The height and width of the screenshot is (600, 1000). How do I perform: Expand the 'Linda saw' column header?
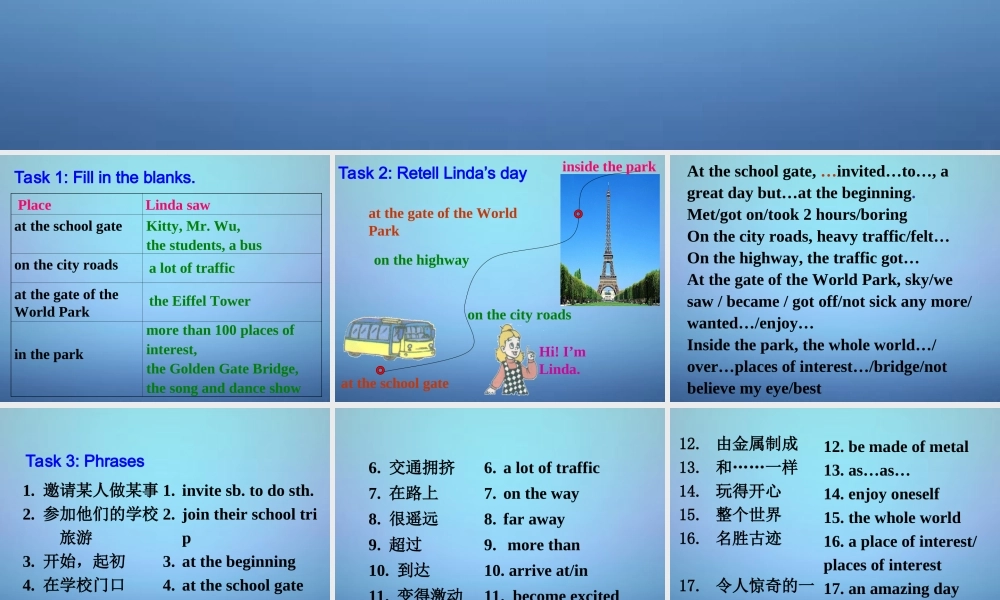[178, 205]
